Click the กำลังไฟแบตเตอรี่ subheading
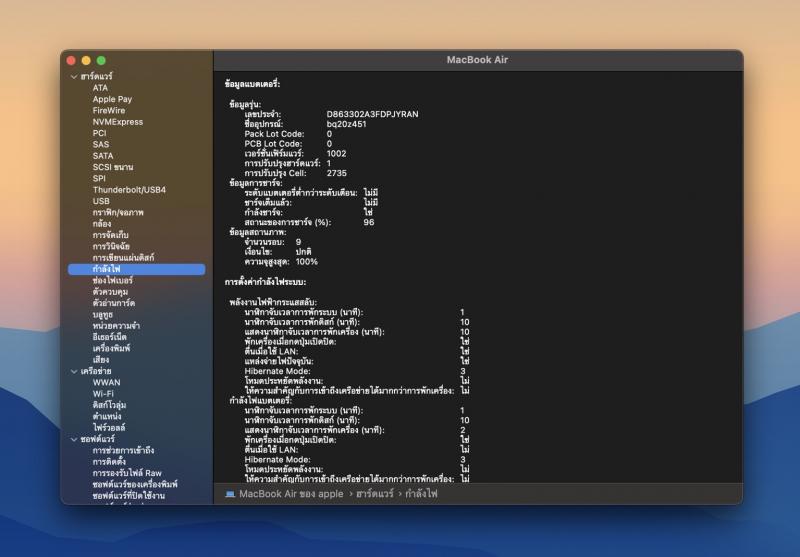Viewport: 800px width, 557px height. [260, 400]
